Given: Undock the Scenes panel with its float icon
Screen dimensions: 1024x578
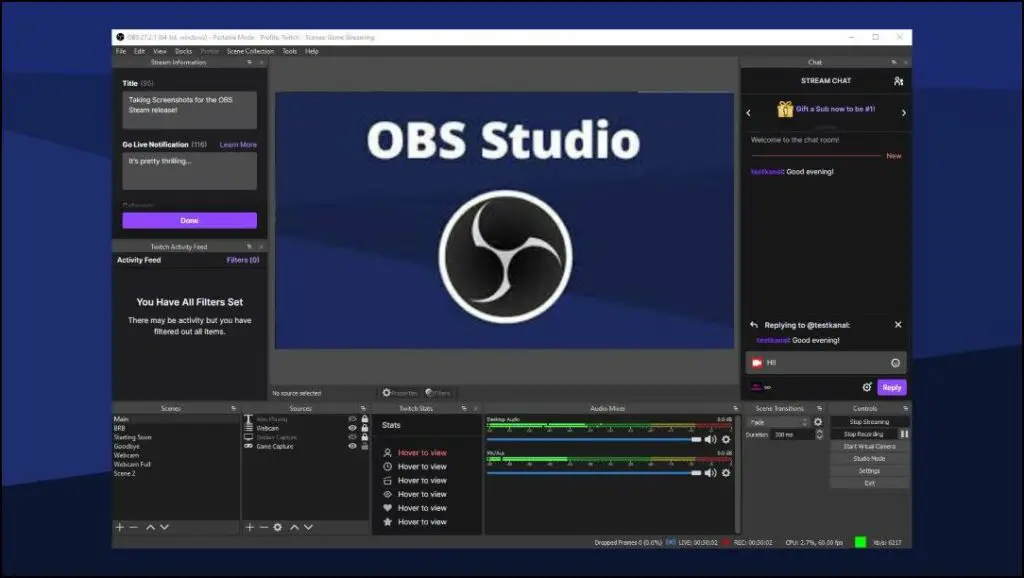Looking at the screenshot, I should (x=233, y=409).
